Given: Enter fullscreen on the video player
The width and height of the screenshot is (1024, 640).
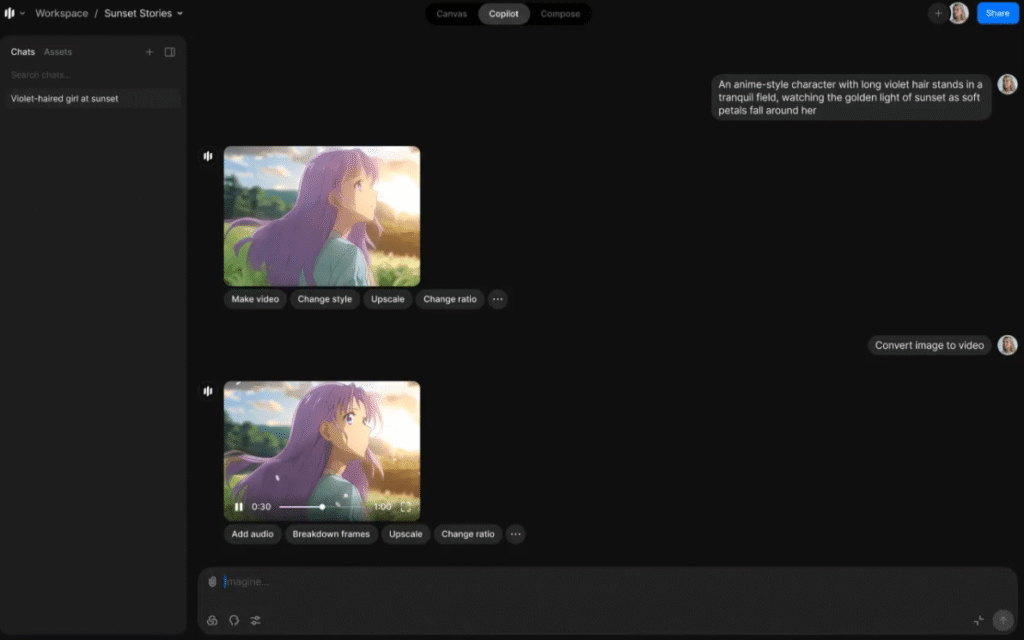Looking at the screenshot, I should [x=404, y=506].
